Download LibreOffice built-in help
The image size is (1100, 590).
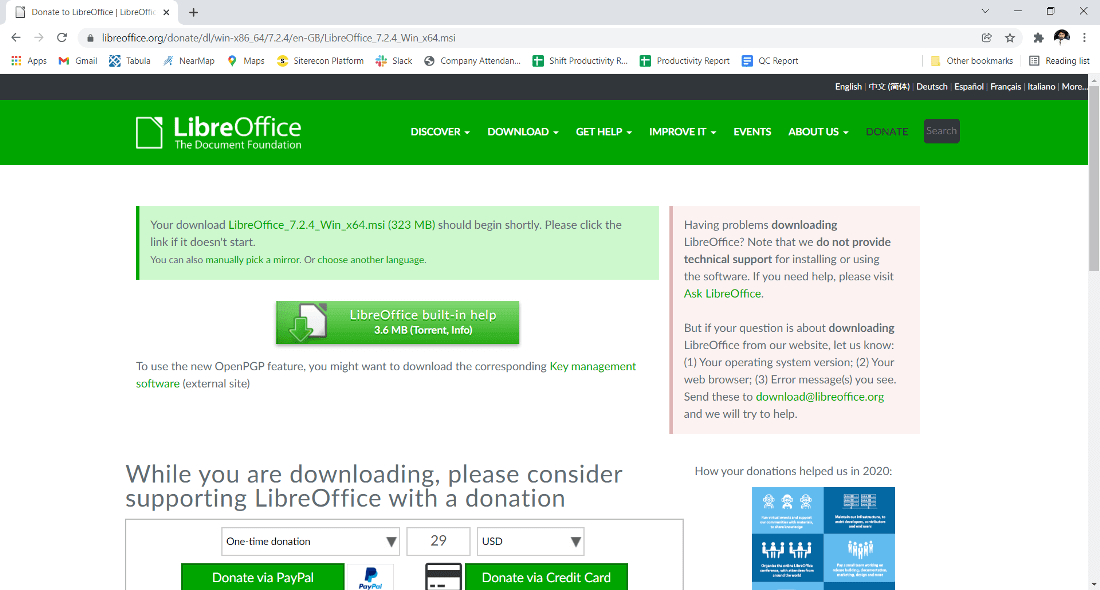(398, 323)
